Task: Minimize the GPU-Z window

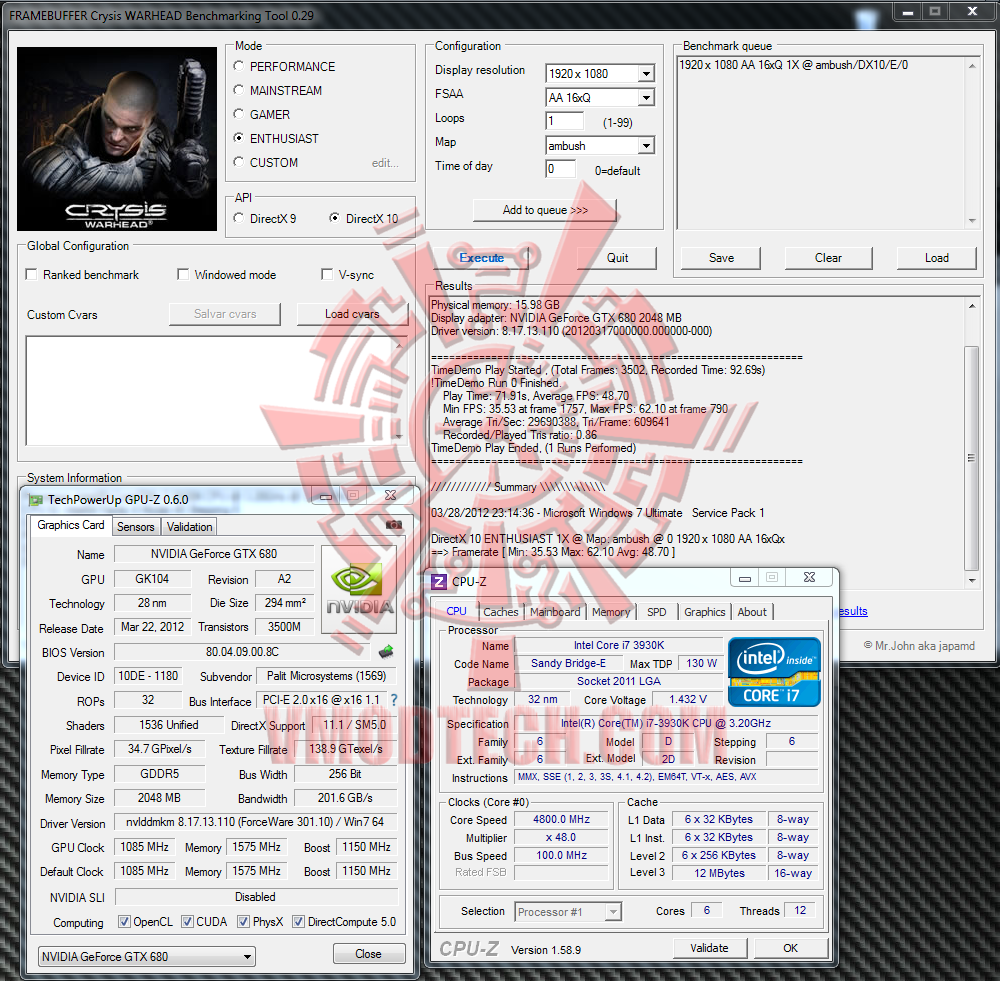Action: click(326, 496)
